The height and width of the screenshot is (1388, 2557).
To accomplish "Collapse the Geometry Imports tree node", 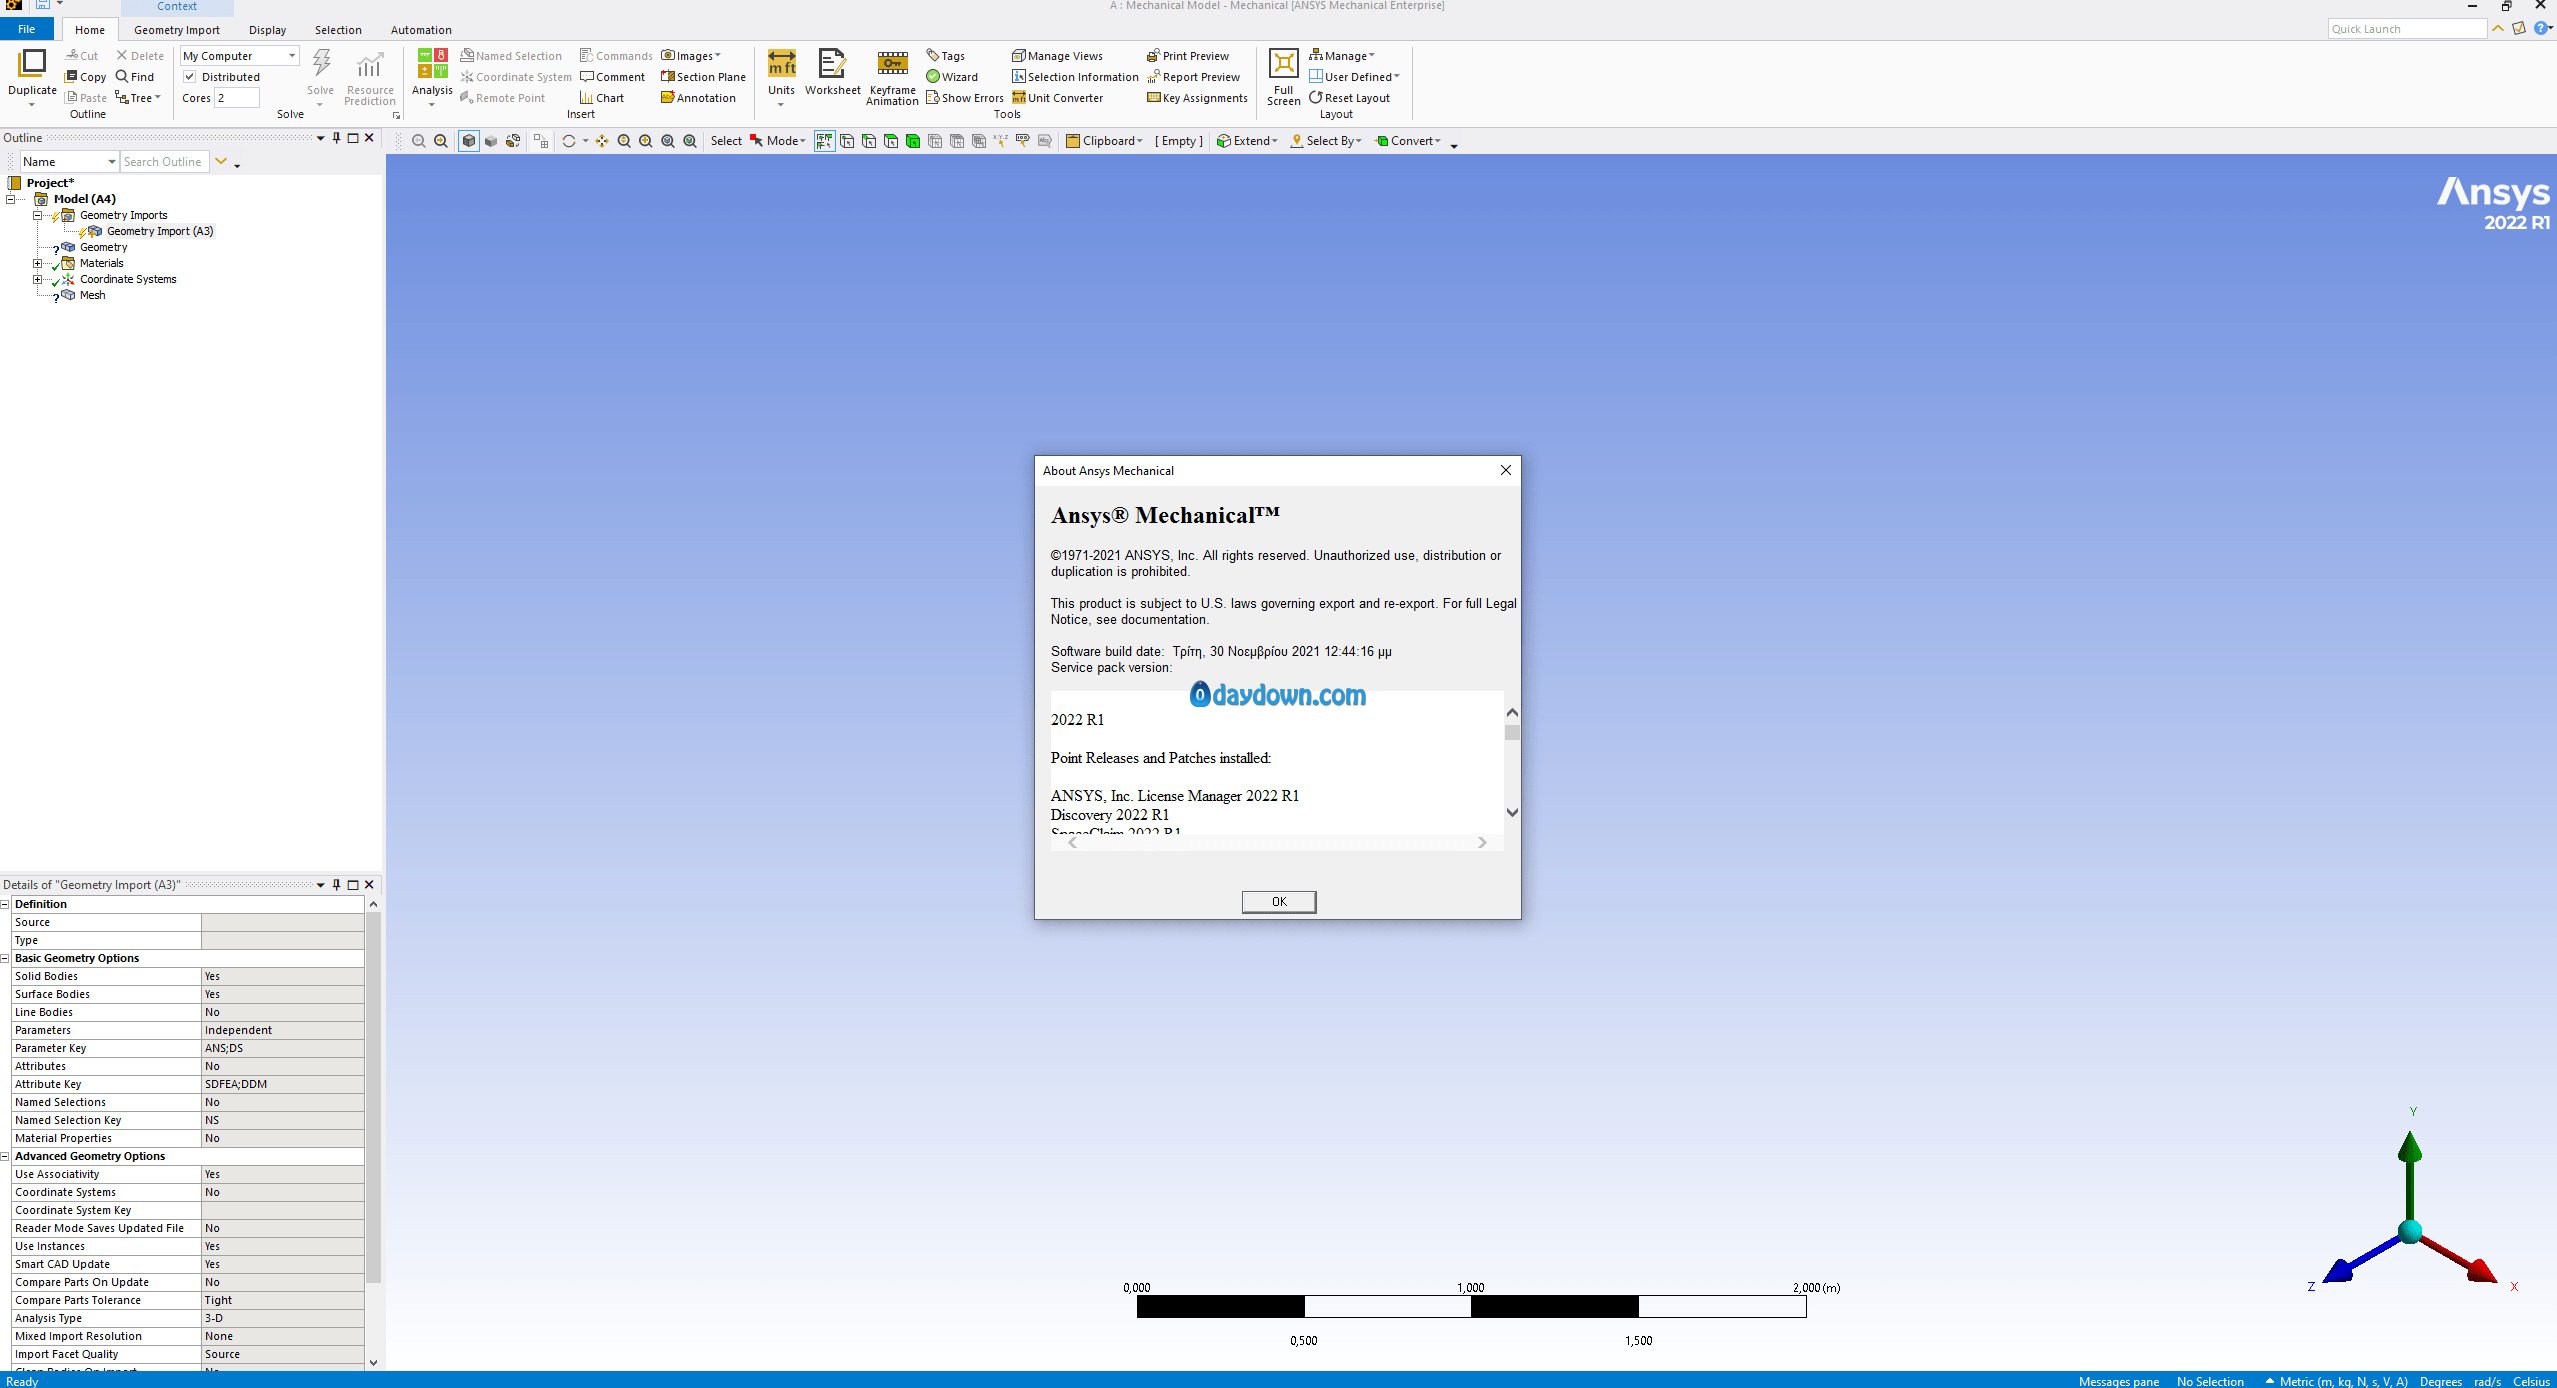I will point(37,216).
